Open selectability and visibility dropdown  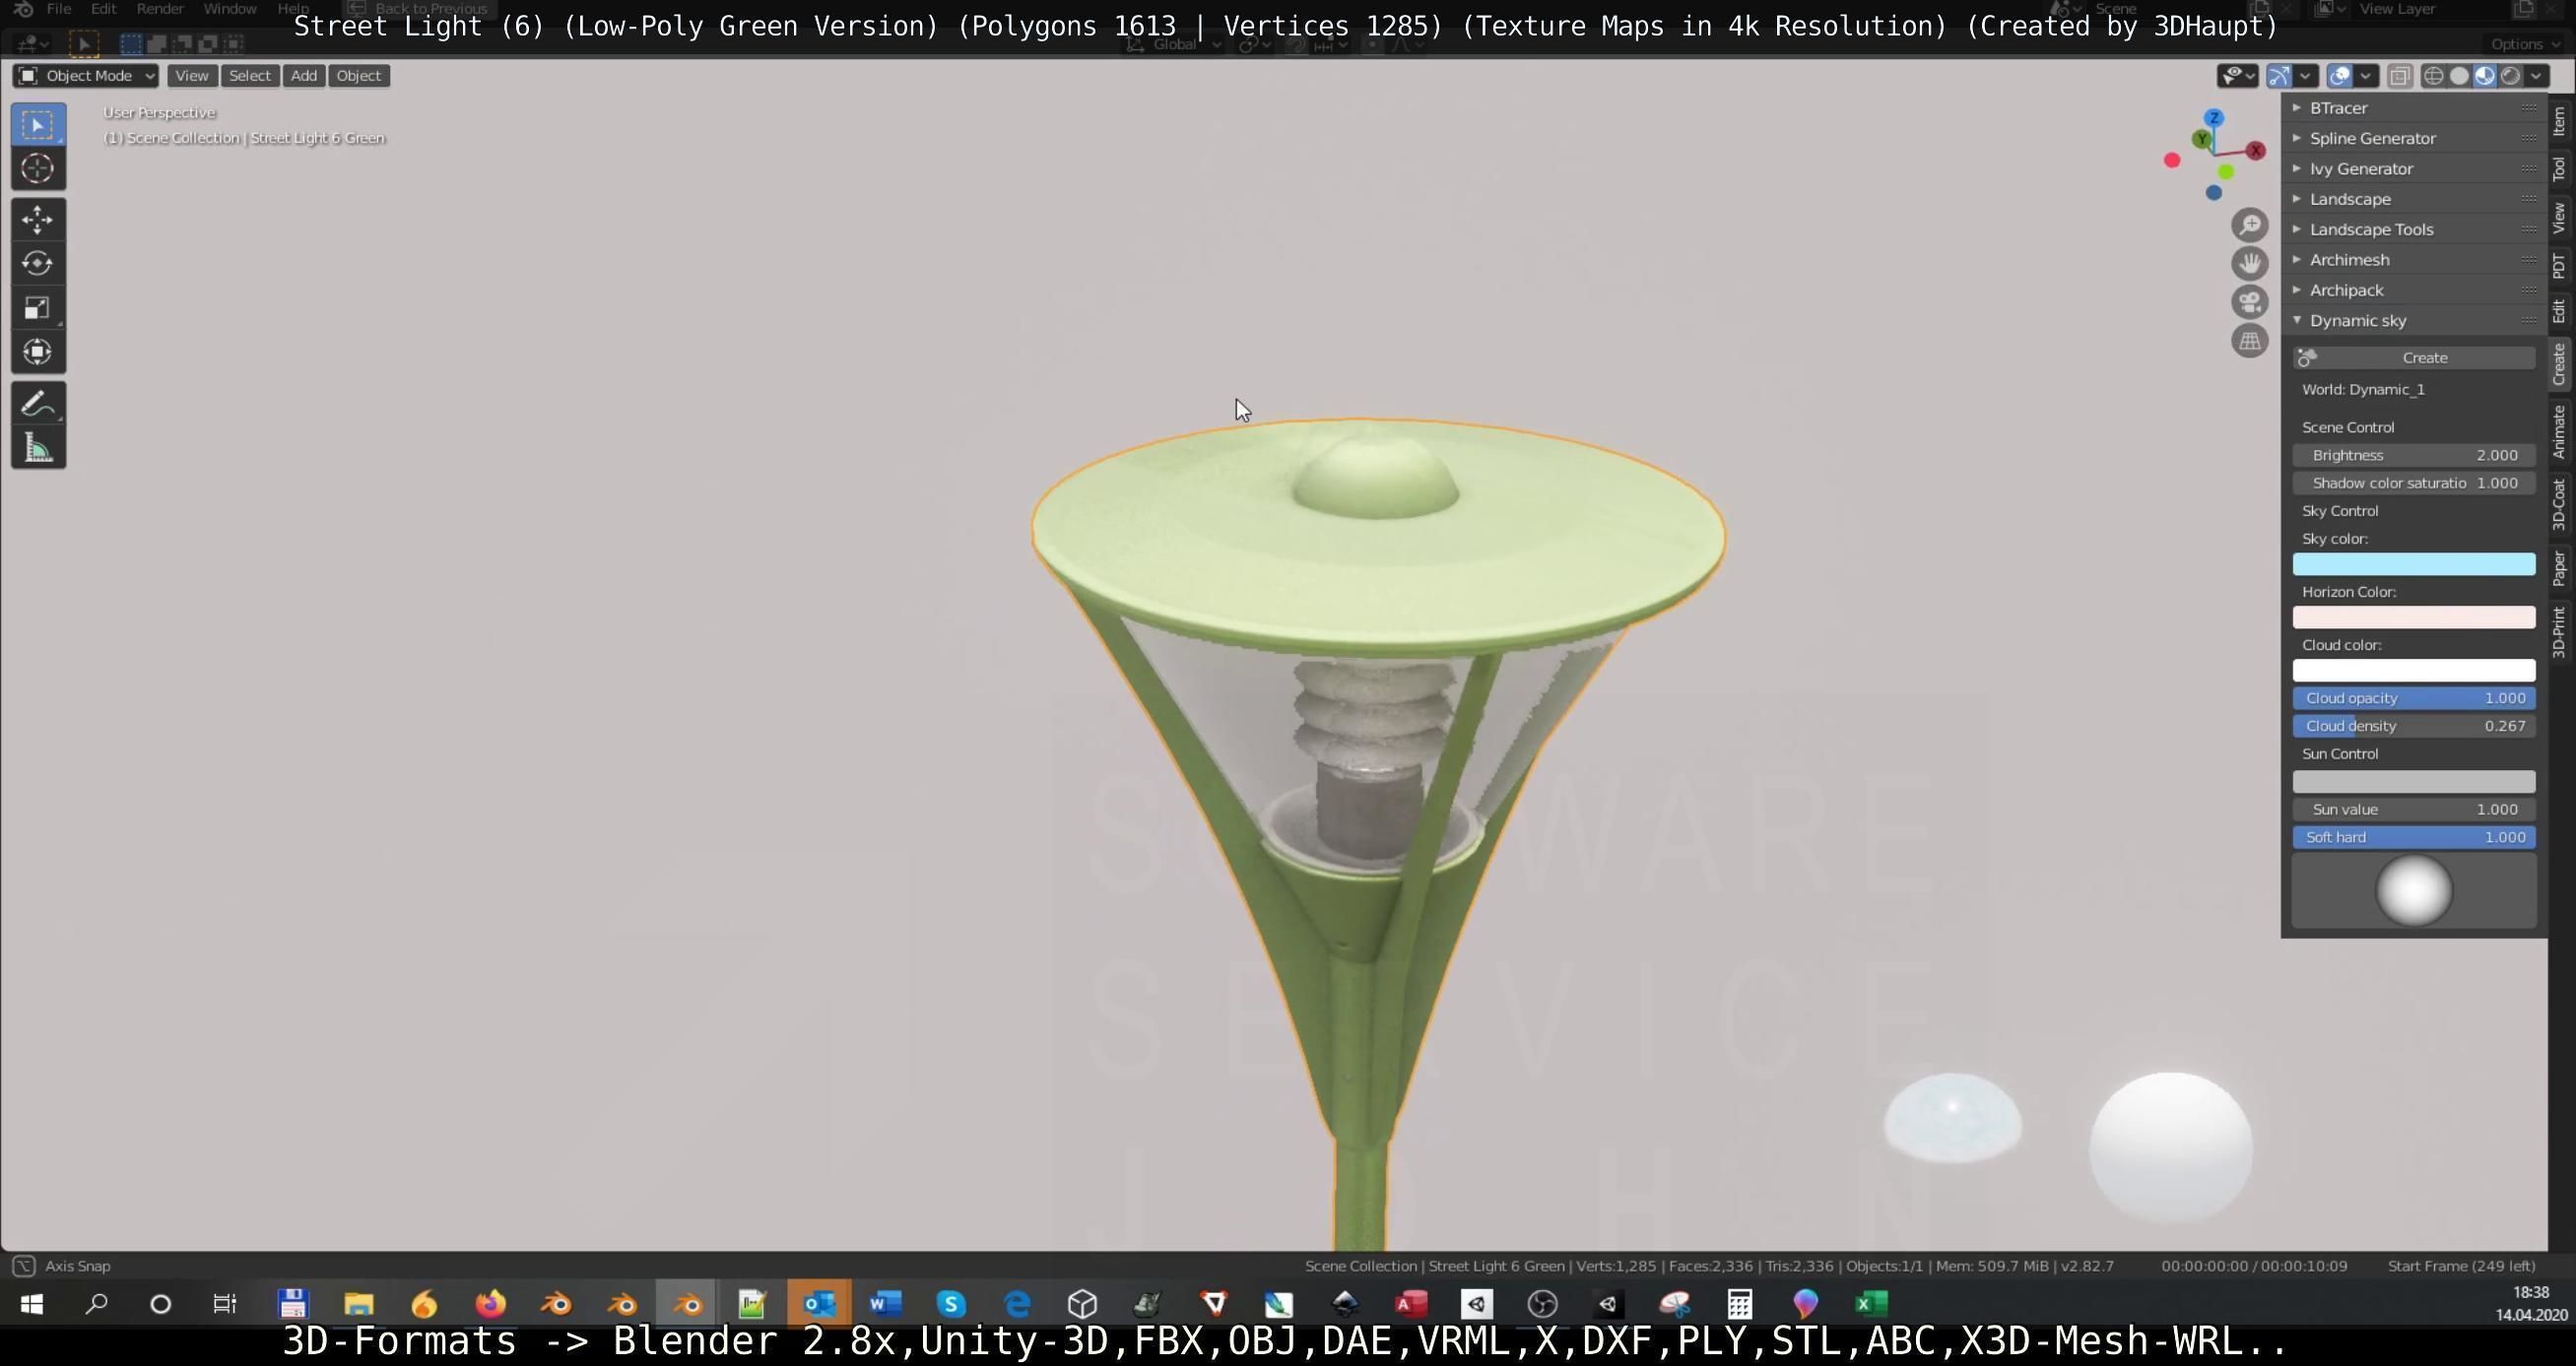click(x=2238, y=76)
